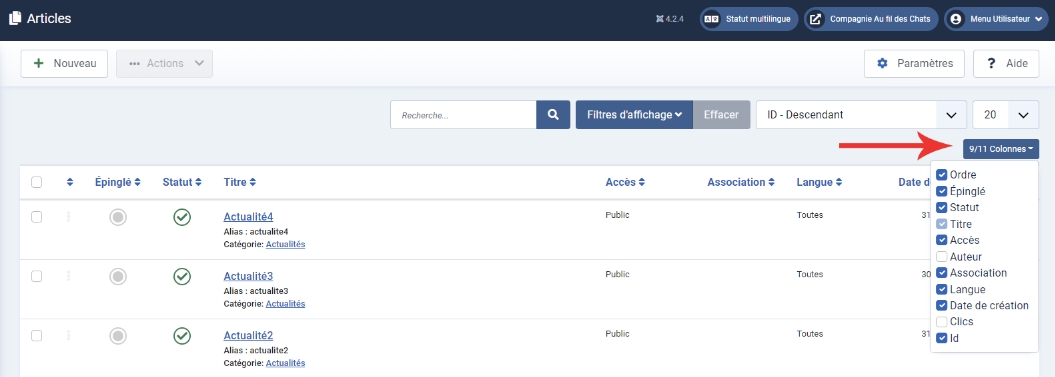Viewport: 1055px width, 377px height.
Task: Sort by Épinglé column header
Action: pos(118,182)
